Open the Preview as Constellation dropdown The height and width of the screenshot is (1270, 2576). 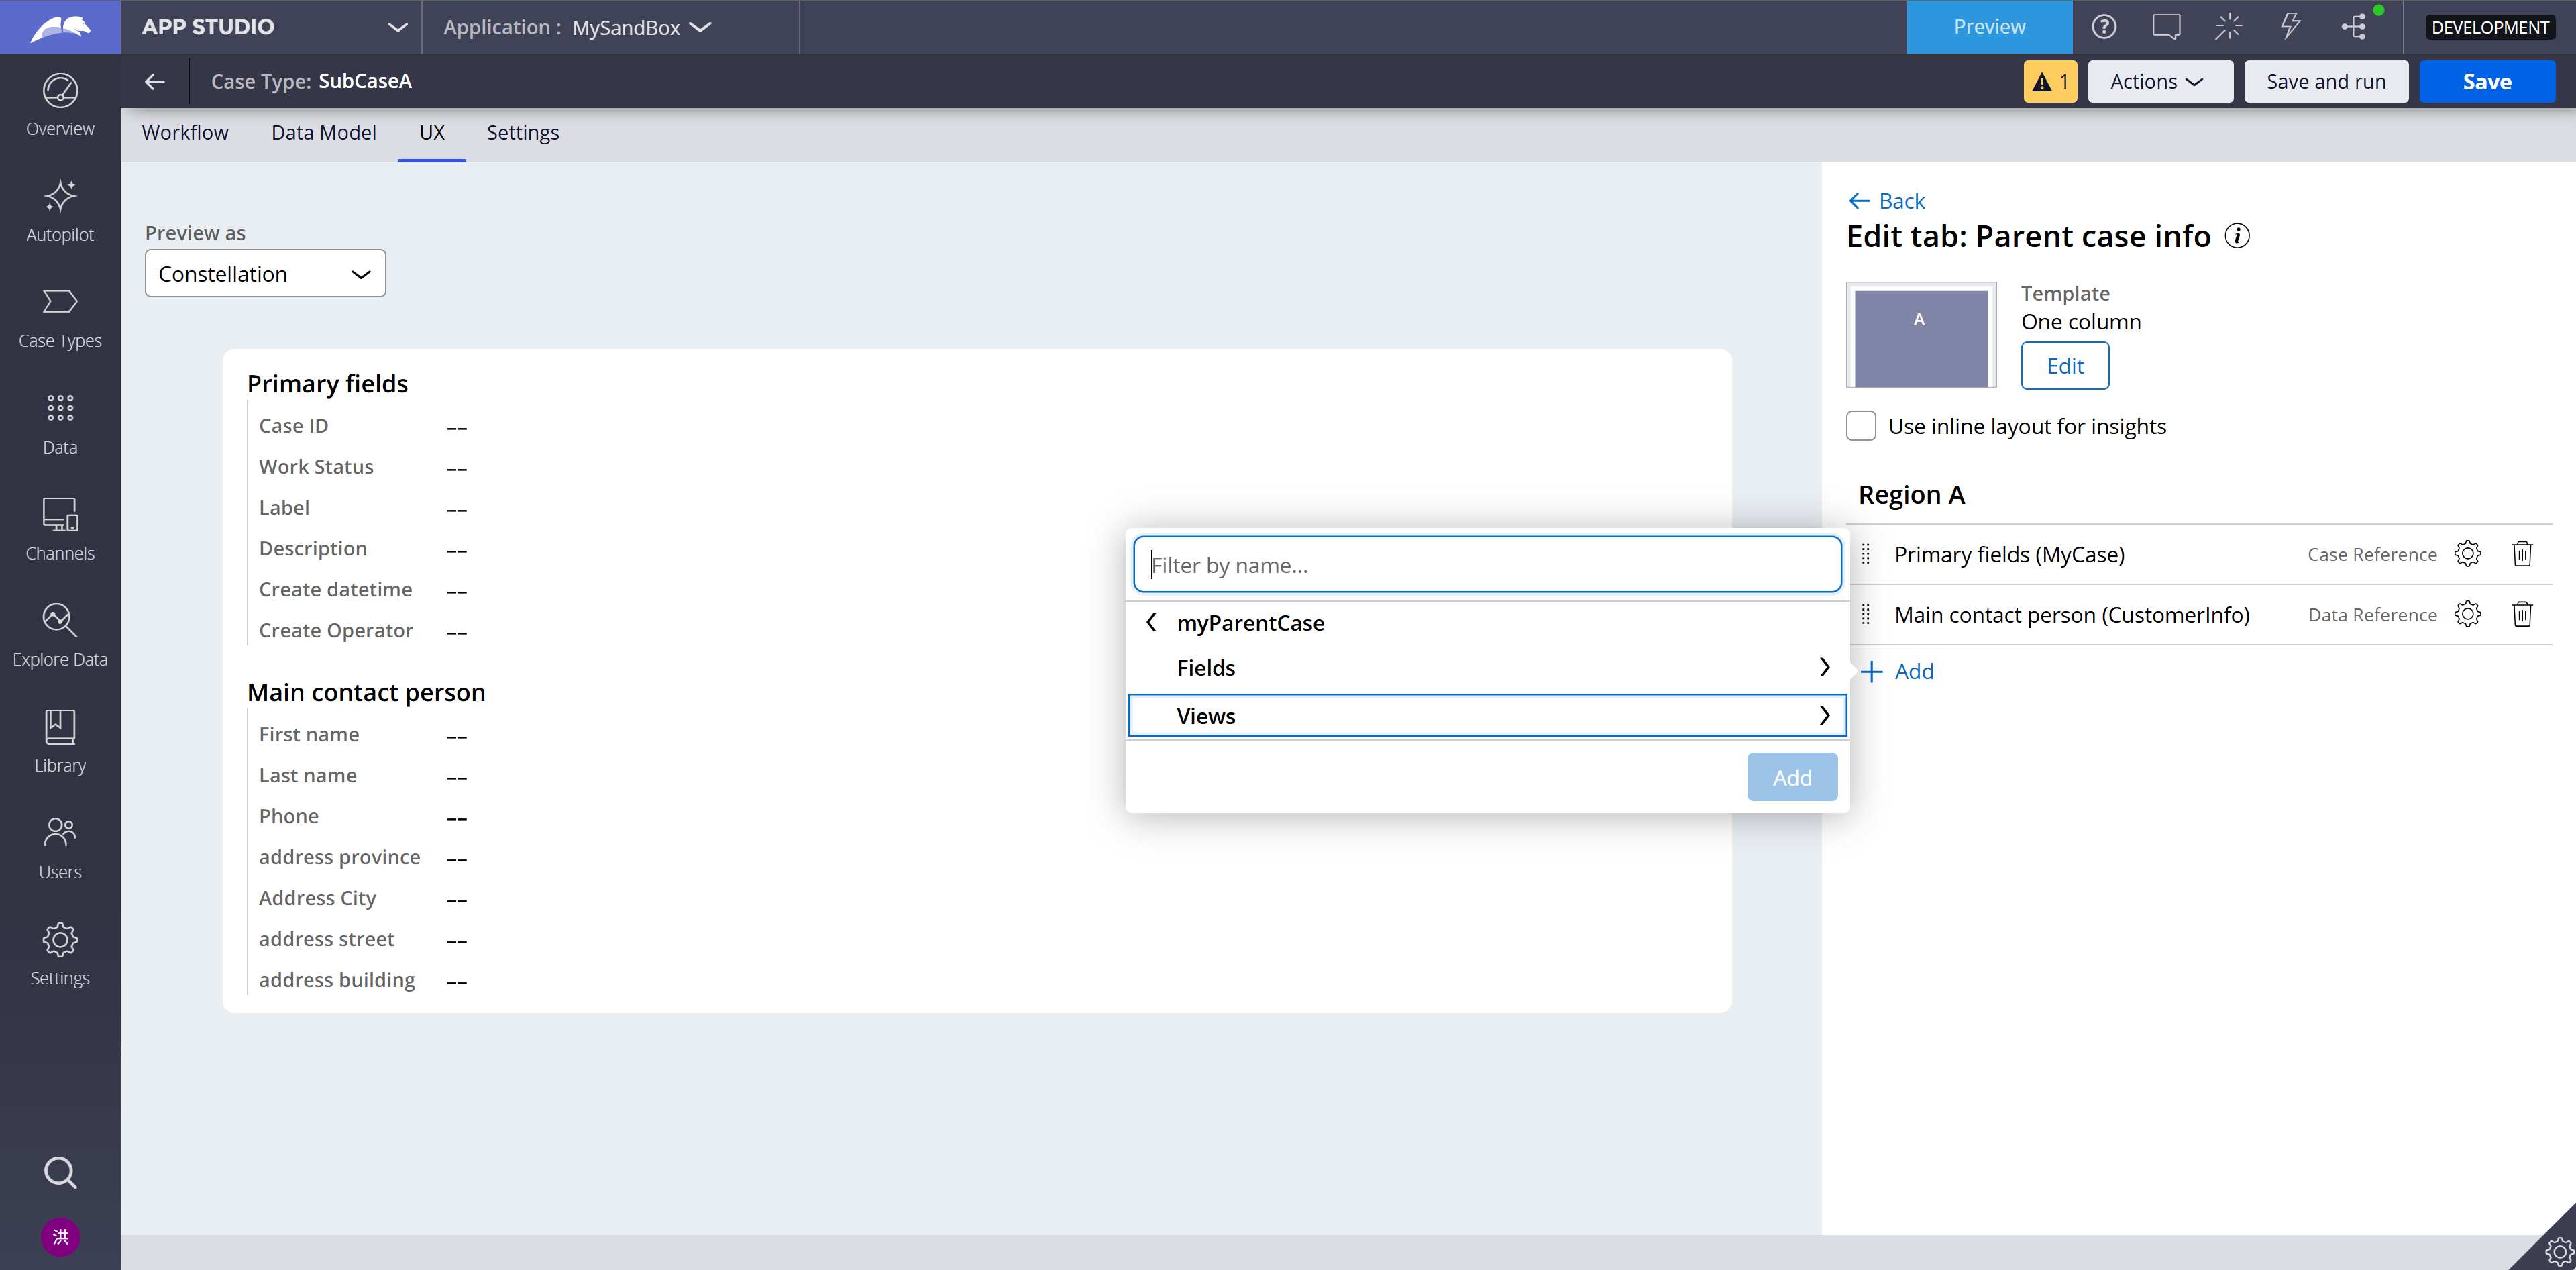click(x=265, y=273)
